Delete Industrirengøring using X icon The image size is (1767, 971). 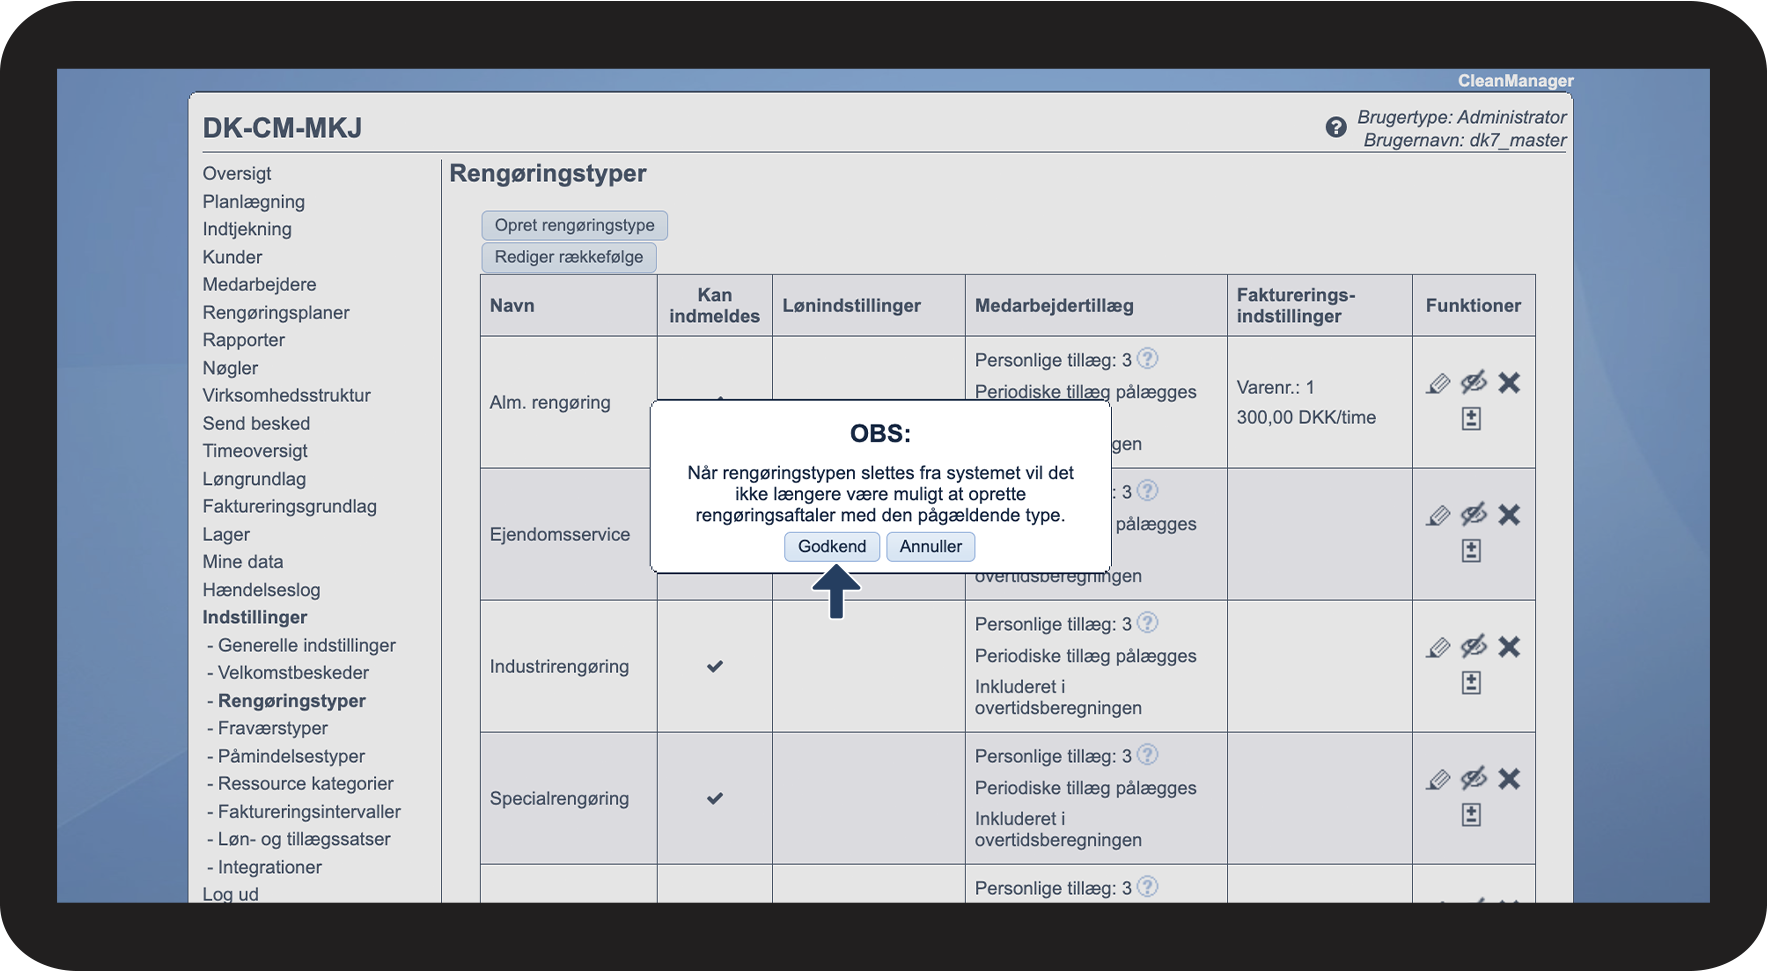pyautogui.click(x=1509, y=647)
